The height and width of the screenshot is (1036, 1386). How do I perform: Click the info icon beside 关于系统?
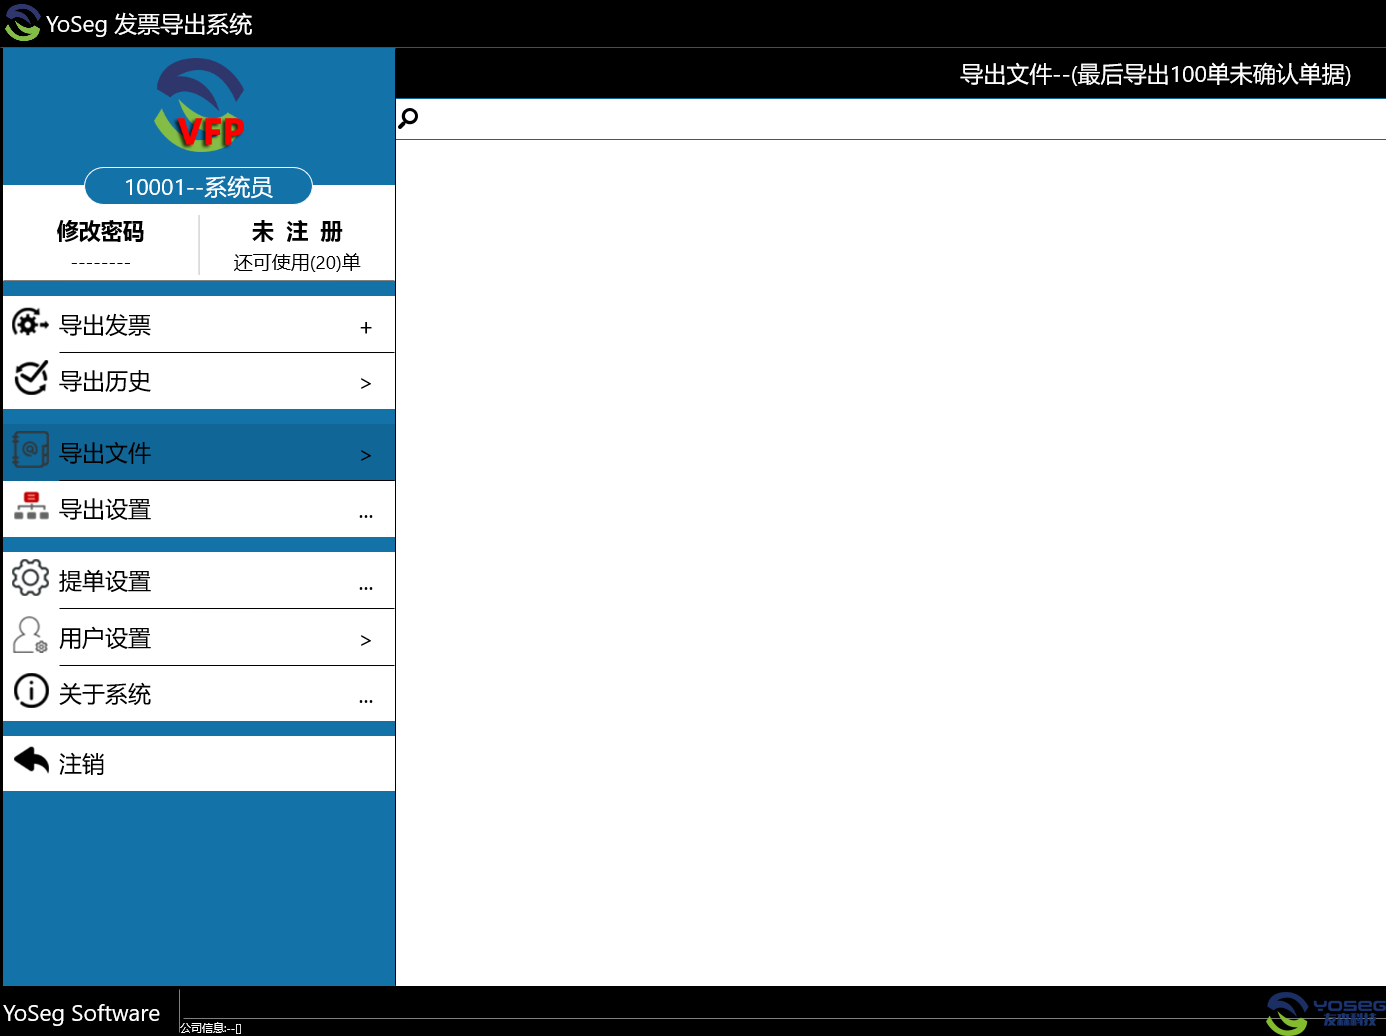coord(30,691)
